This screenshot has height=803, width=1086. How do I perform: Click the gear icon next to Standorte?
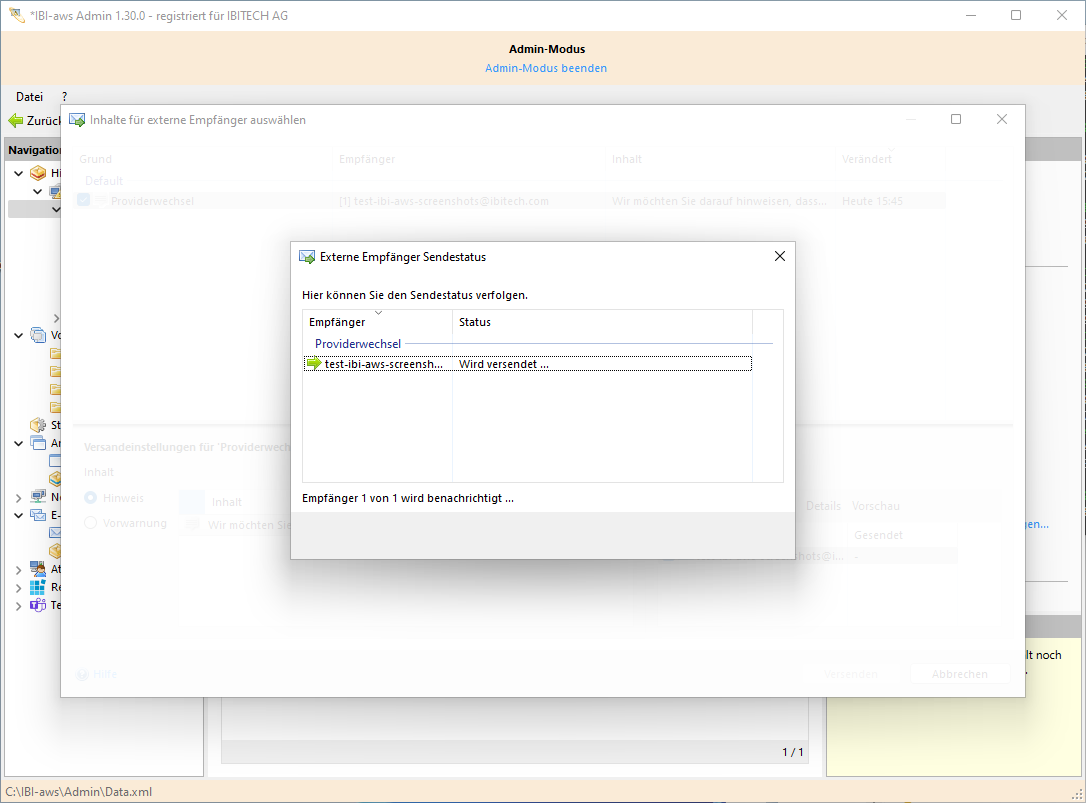pos(37,423)
